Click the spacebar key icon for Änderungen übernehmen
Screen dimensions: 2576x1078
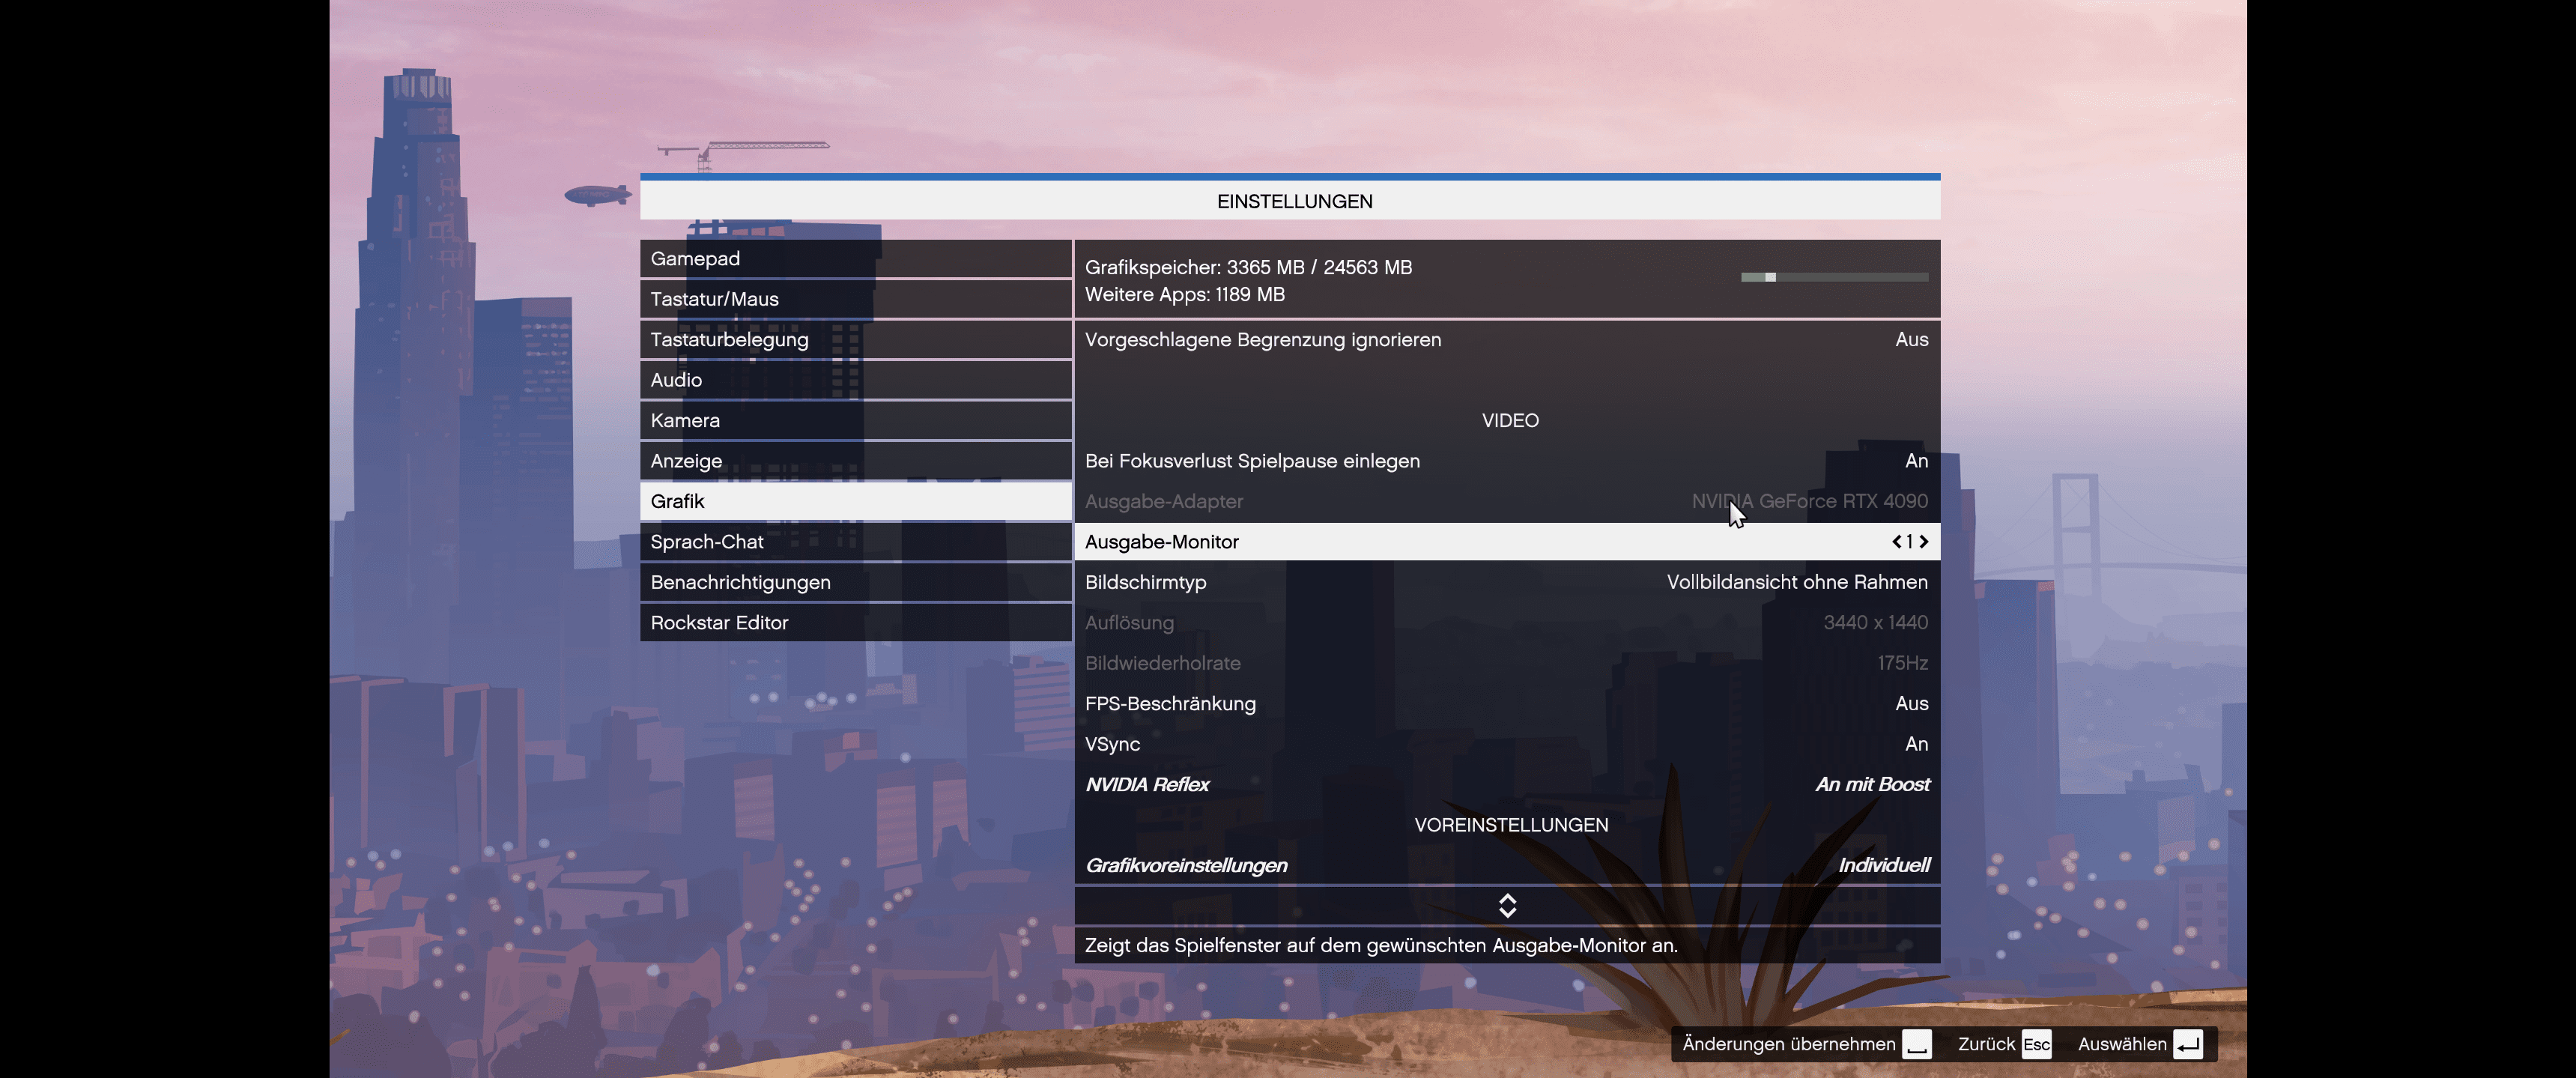pos(1916,1044)
